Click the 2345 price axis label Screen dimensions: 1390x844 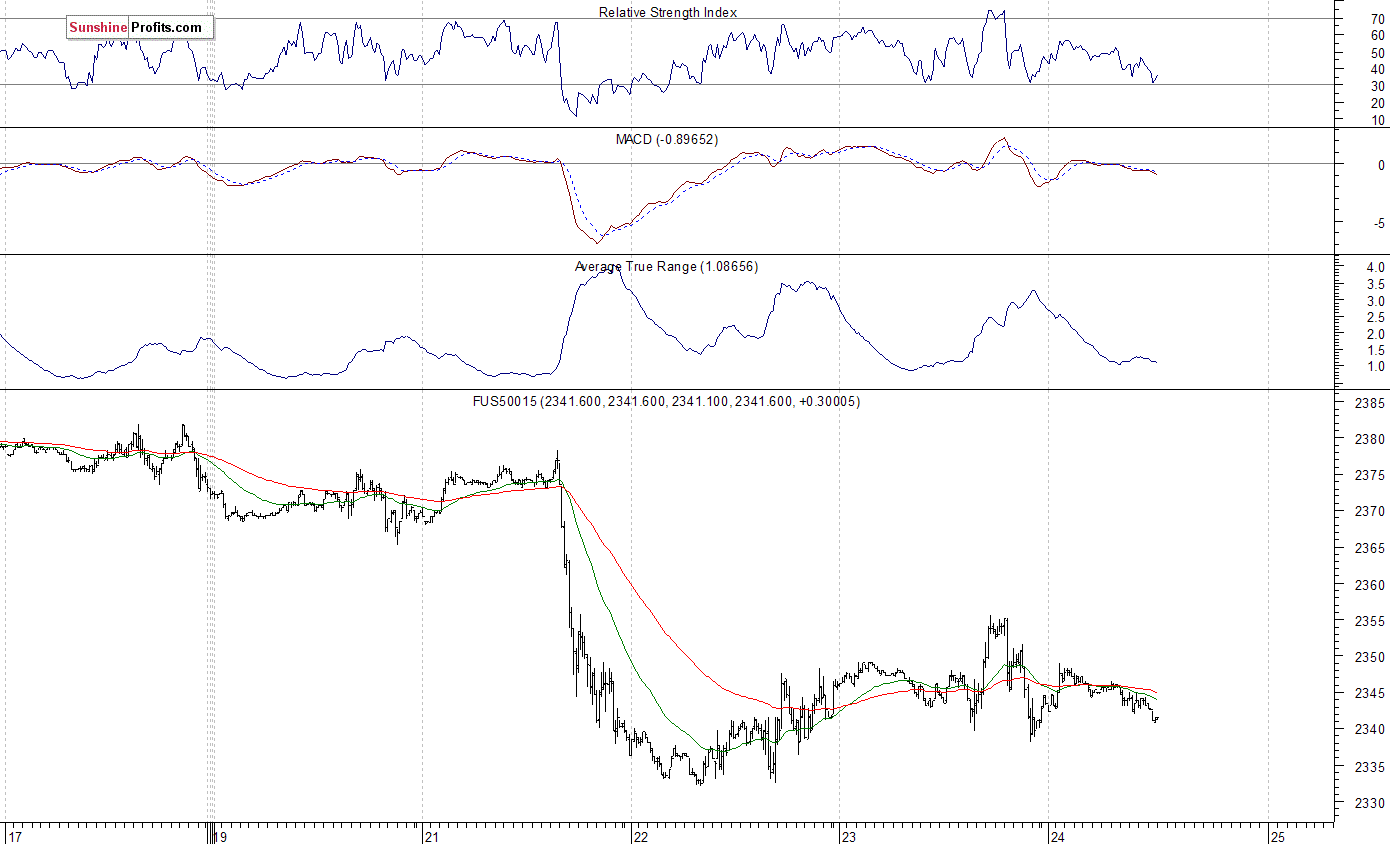pos(1370,693)
